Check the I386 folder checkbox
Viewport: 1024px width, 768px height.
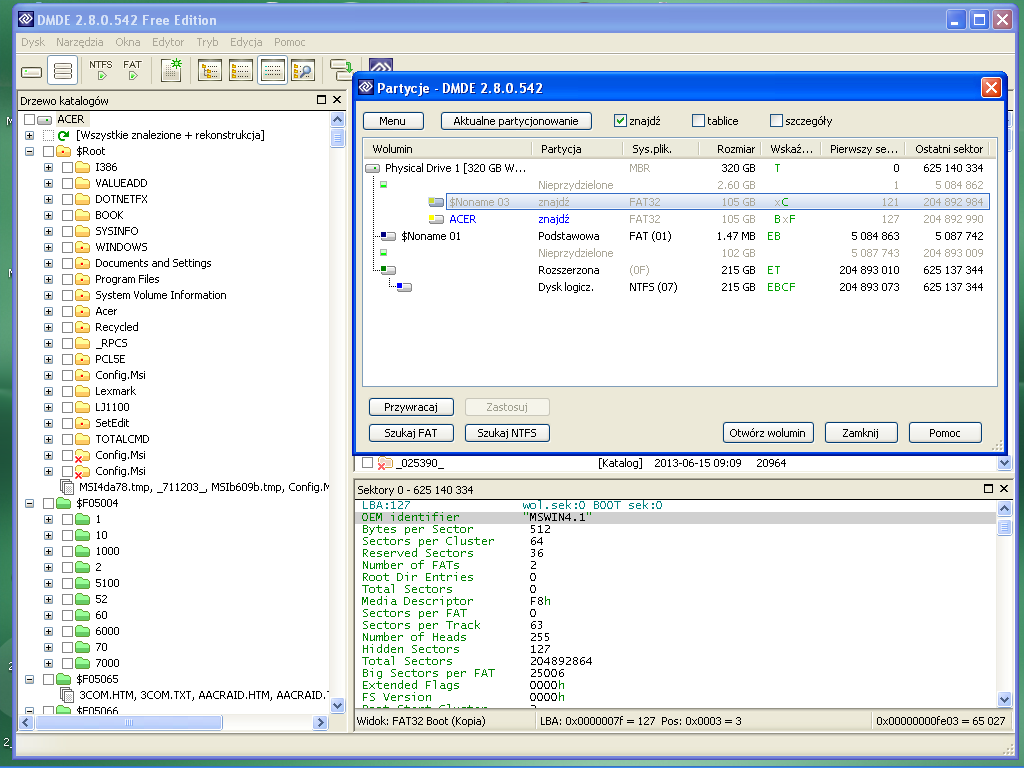(x=67, y=167)
